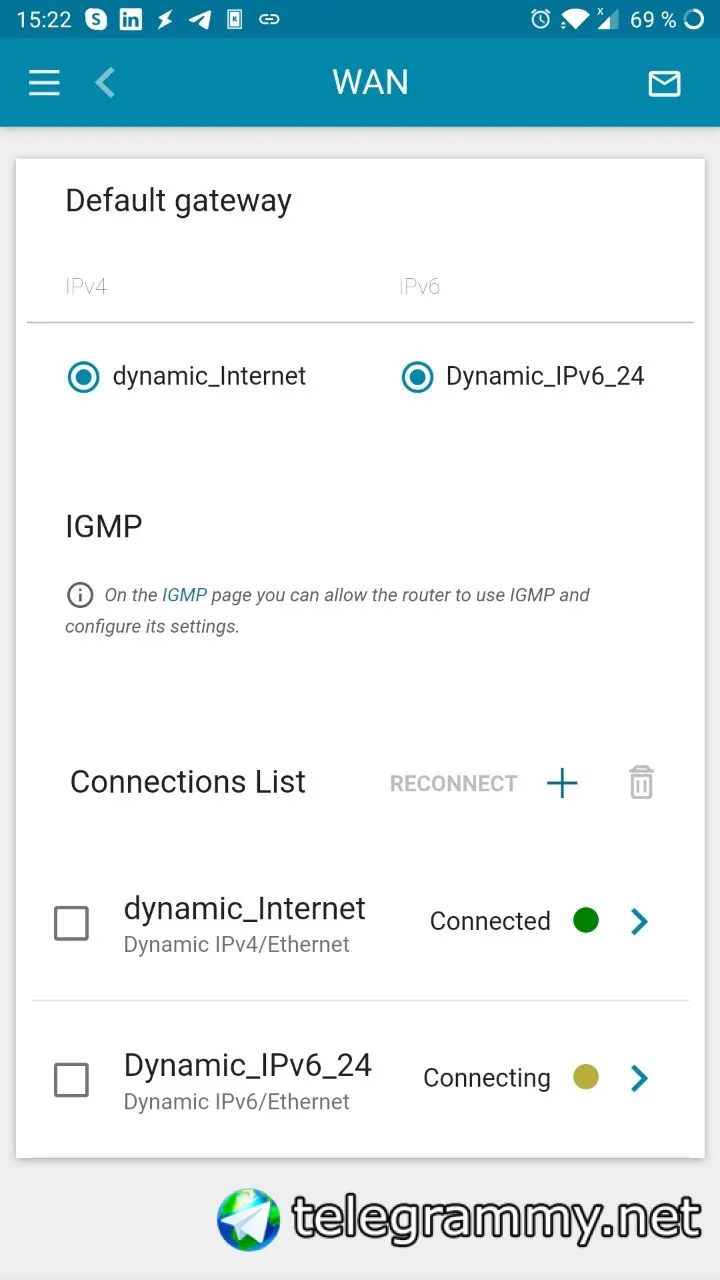The width and height of the screenshot is (720, 1280).
Task: Tap the RECONNECT button
Action: (453, 783)
